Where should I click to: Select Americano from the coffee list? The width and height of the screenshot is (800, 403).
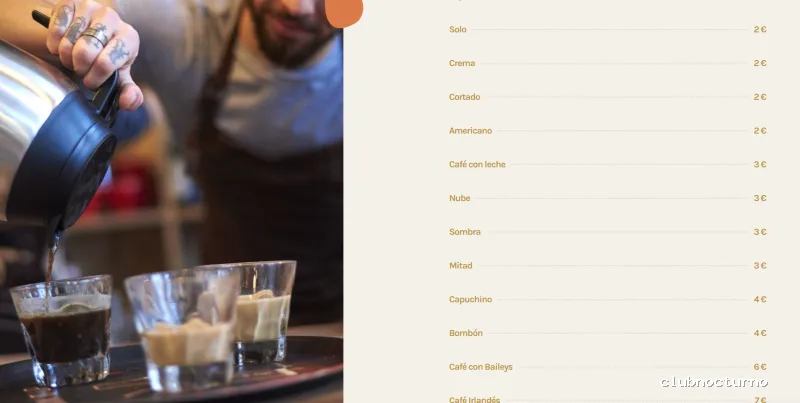pyautogui.click(x=470, y=131)
